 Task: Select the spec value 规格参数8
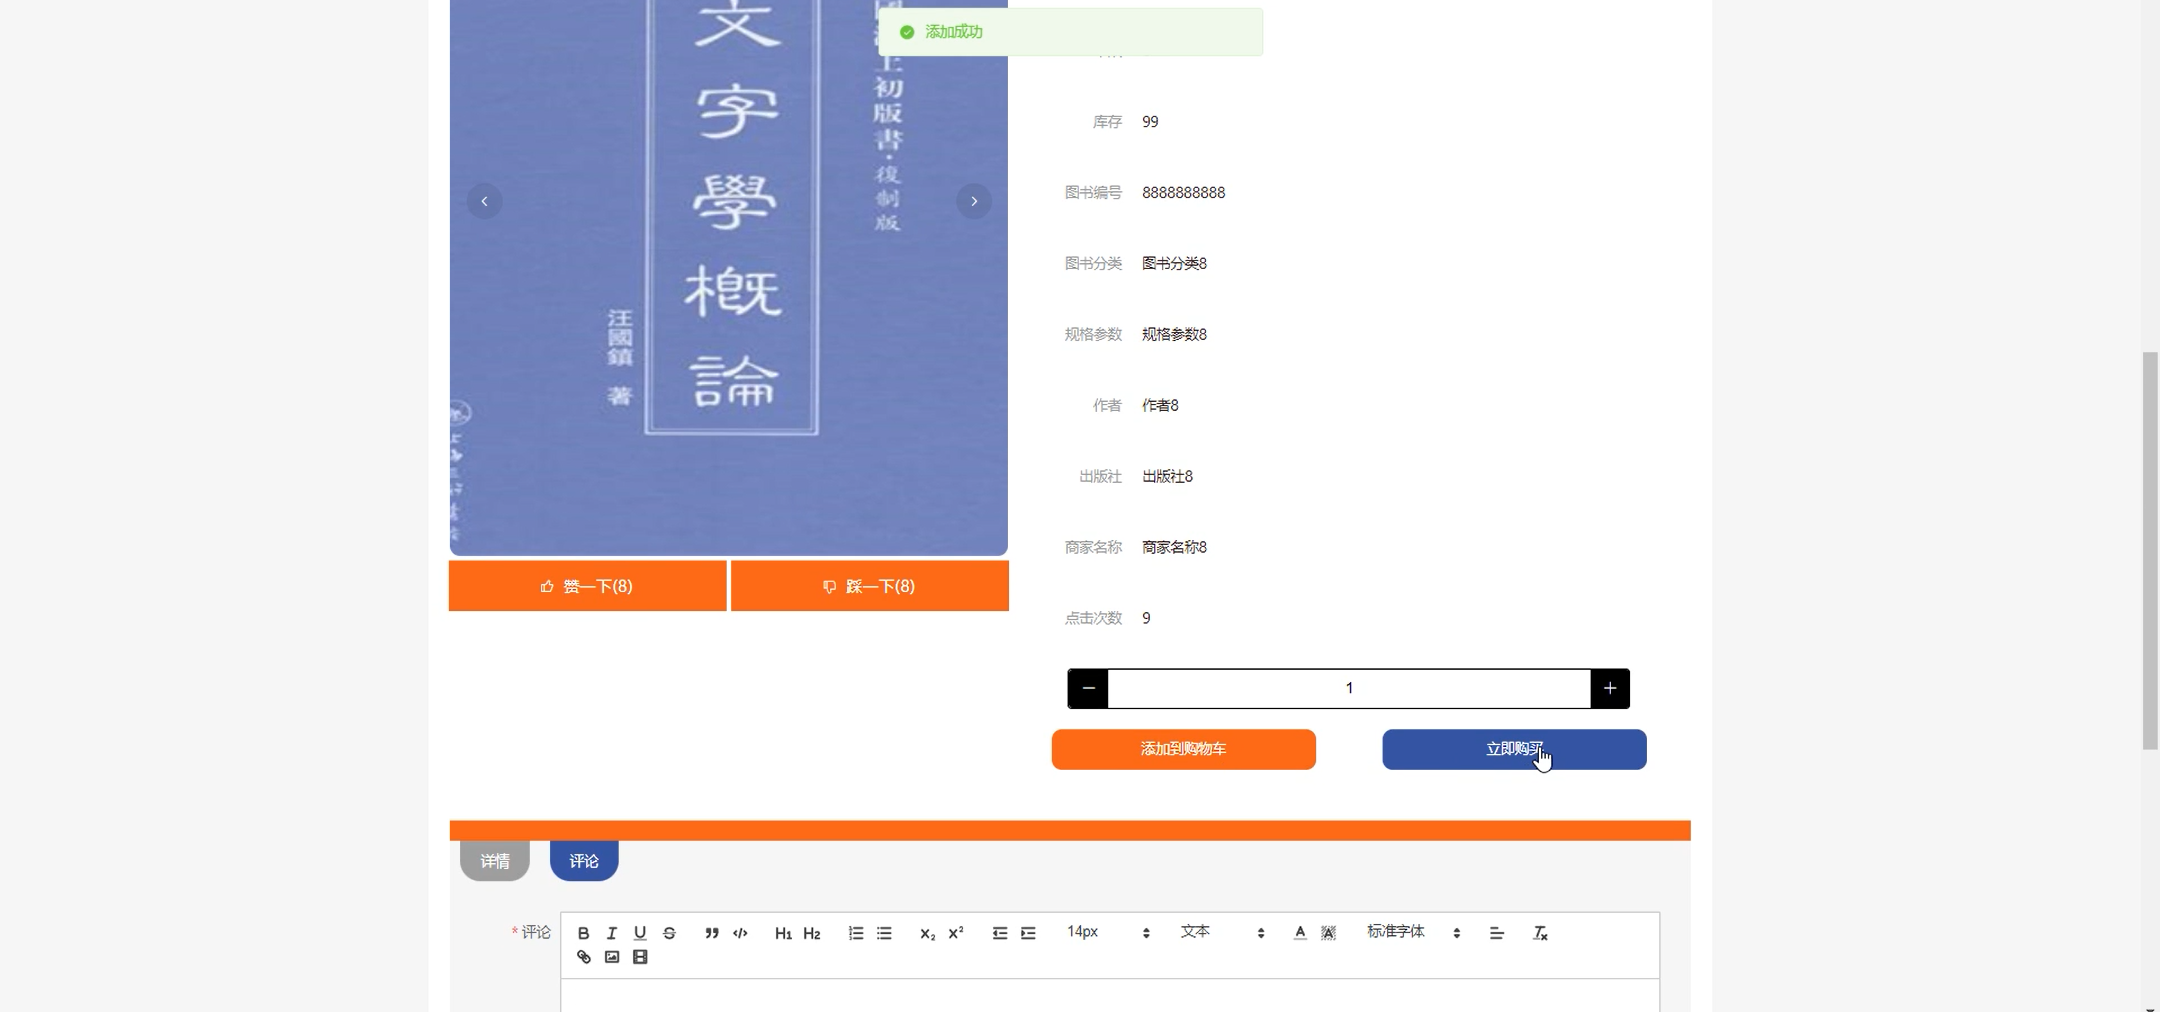tap(1174, 334)
